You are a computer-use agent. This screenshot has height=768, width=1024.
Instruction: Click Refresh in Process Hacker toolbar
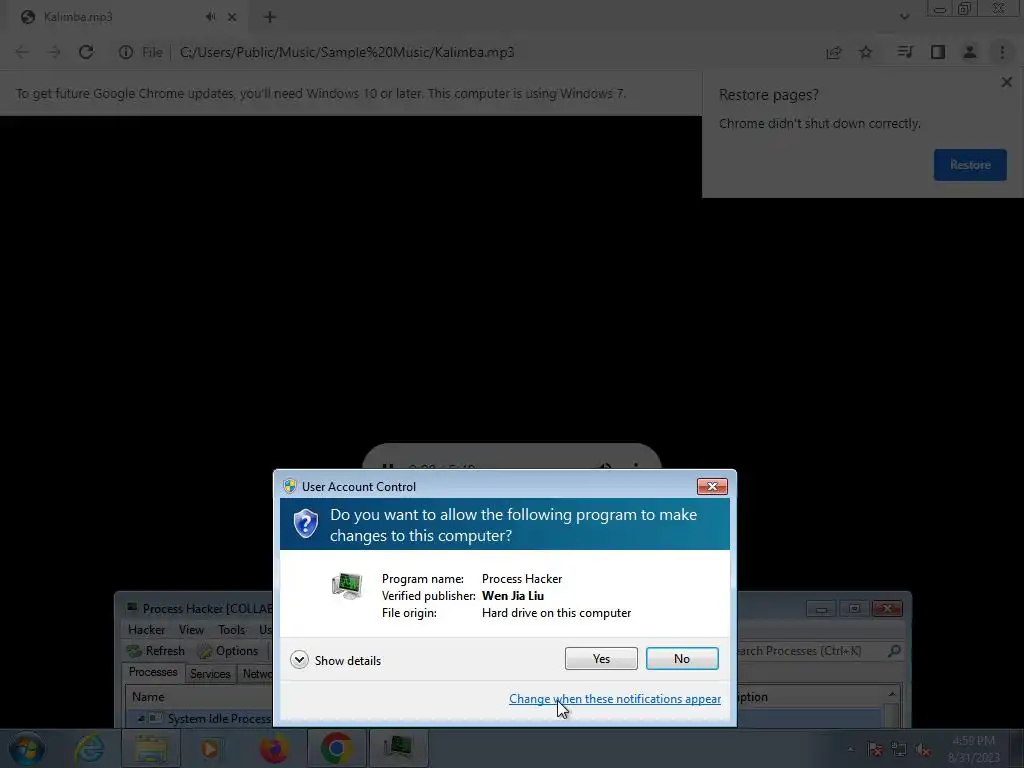tap(156, 650)
